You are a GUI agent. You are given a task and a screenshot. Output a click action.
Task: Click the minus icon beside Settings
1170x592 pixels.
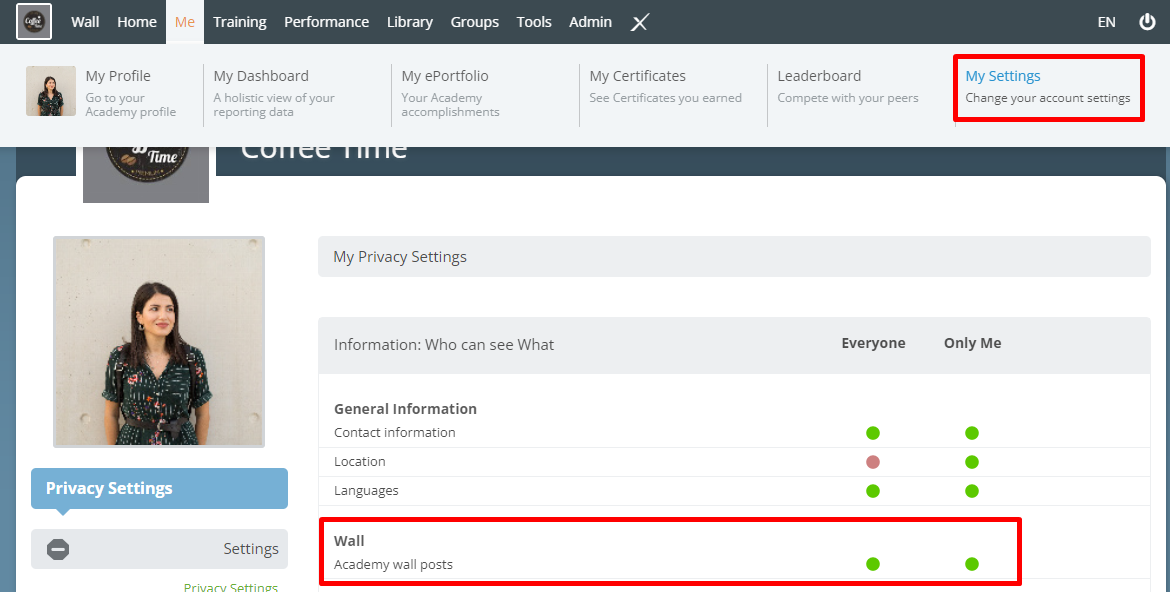[x=58, y=549]
